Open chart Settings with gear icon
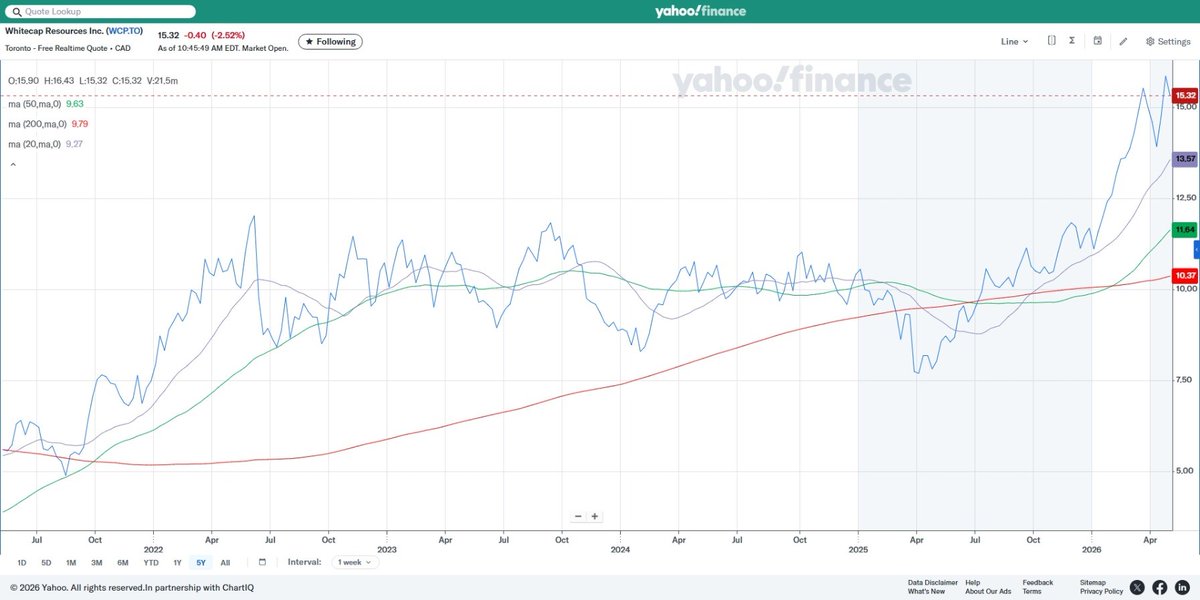The image size is (1200, 600). tap(1167, 42)
